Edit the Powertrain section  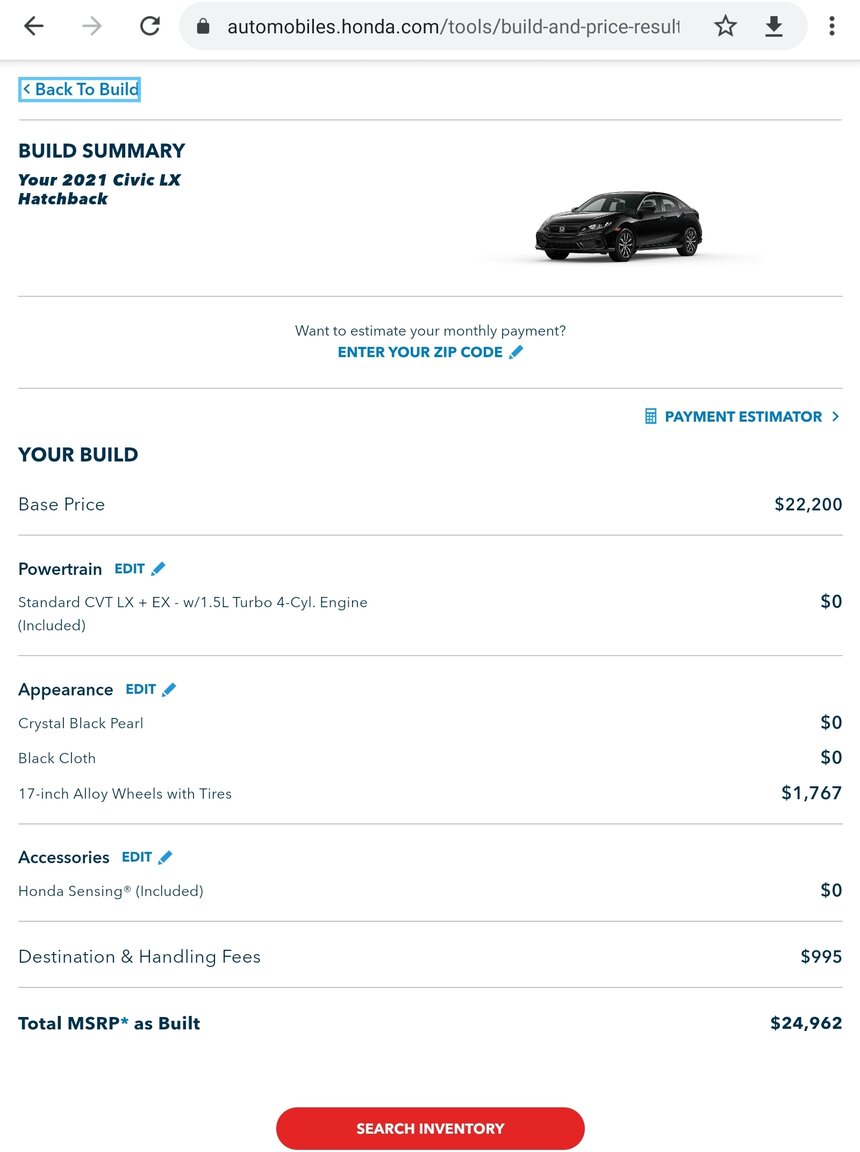click(129, 568)
